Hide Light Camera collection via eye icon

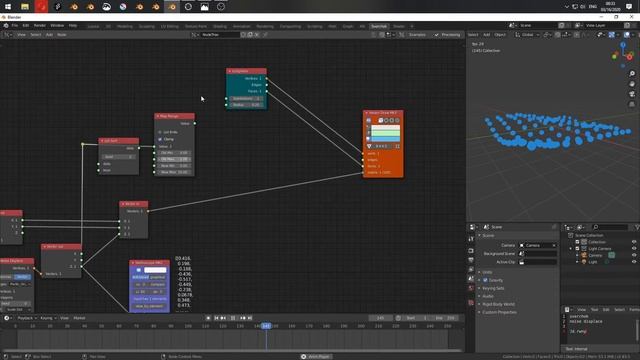(634, 249)
